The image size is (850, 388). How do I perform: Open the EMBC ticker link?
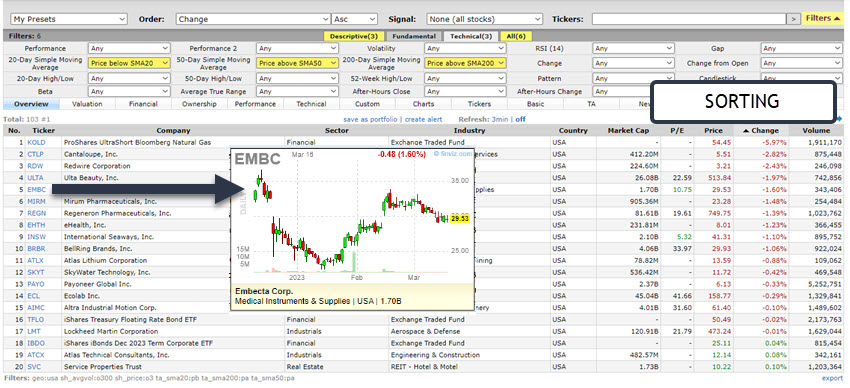(x=36, y=190)
